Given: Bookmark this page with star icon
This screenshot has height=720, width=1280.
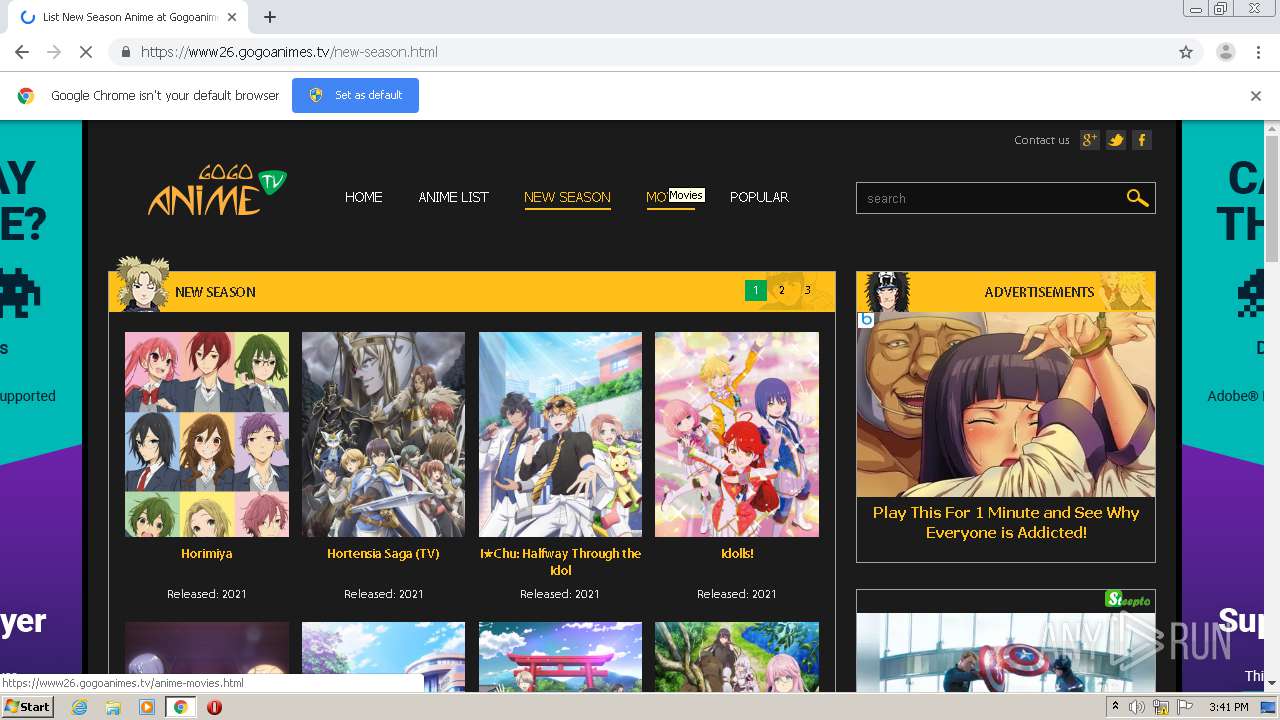Looking at the screenshot, I should (1186, 52).
